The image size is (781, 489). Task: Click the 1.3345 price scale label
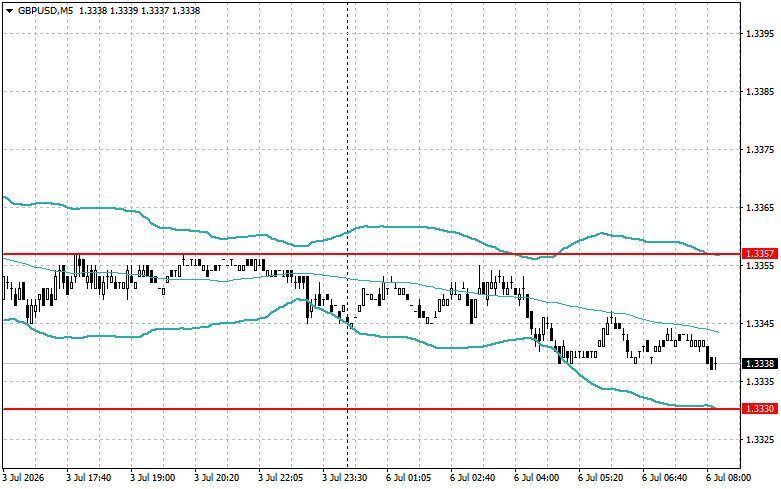pos(760,324)
